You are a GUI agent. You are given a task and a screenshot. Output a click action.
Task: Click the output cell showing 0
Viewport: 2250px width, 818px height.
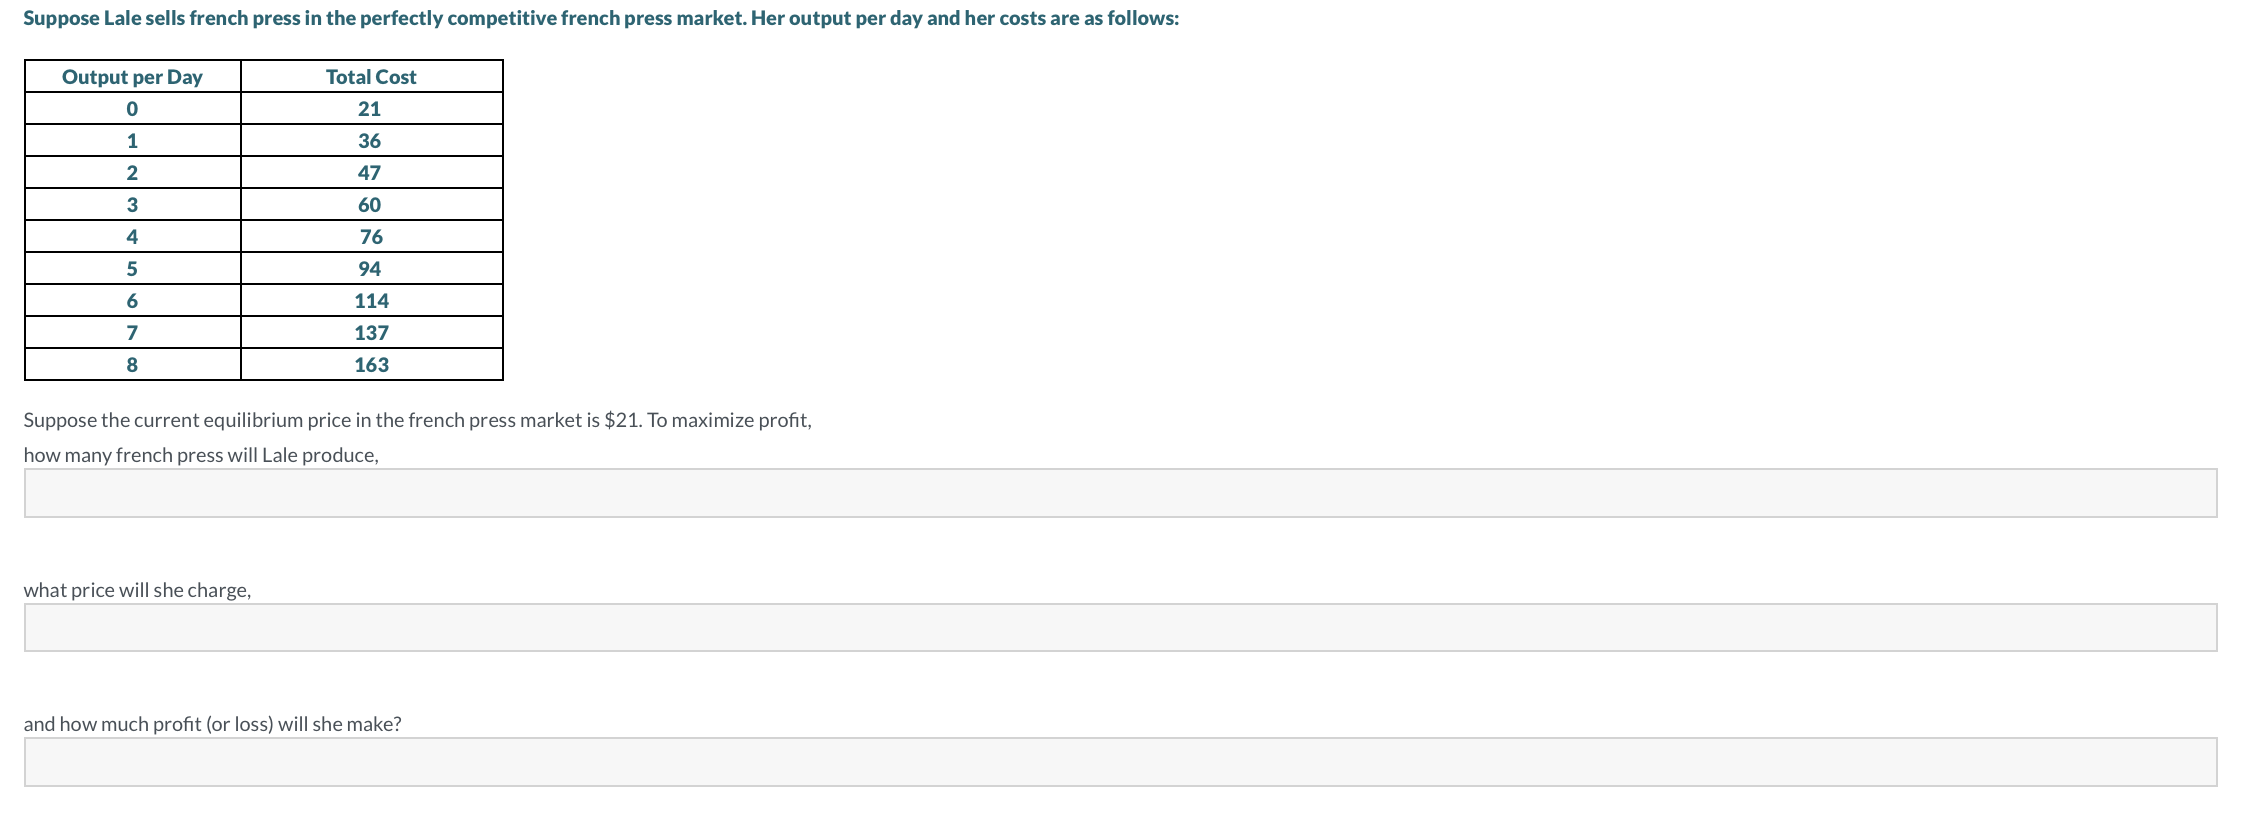(133, 109)
